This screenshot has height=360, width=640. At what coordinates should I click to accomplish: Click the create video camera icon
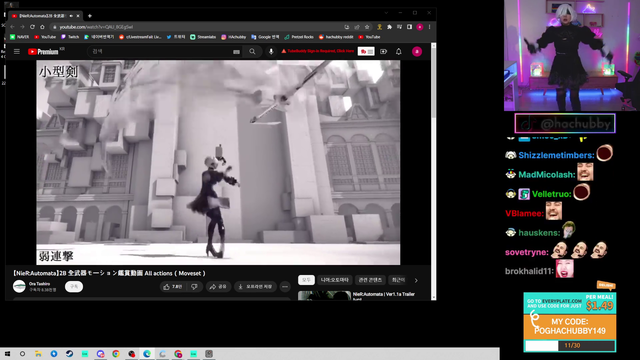(x=383, y=51)
